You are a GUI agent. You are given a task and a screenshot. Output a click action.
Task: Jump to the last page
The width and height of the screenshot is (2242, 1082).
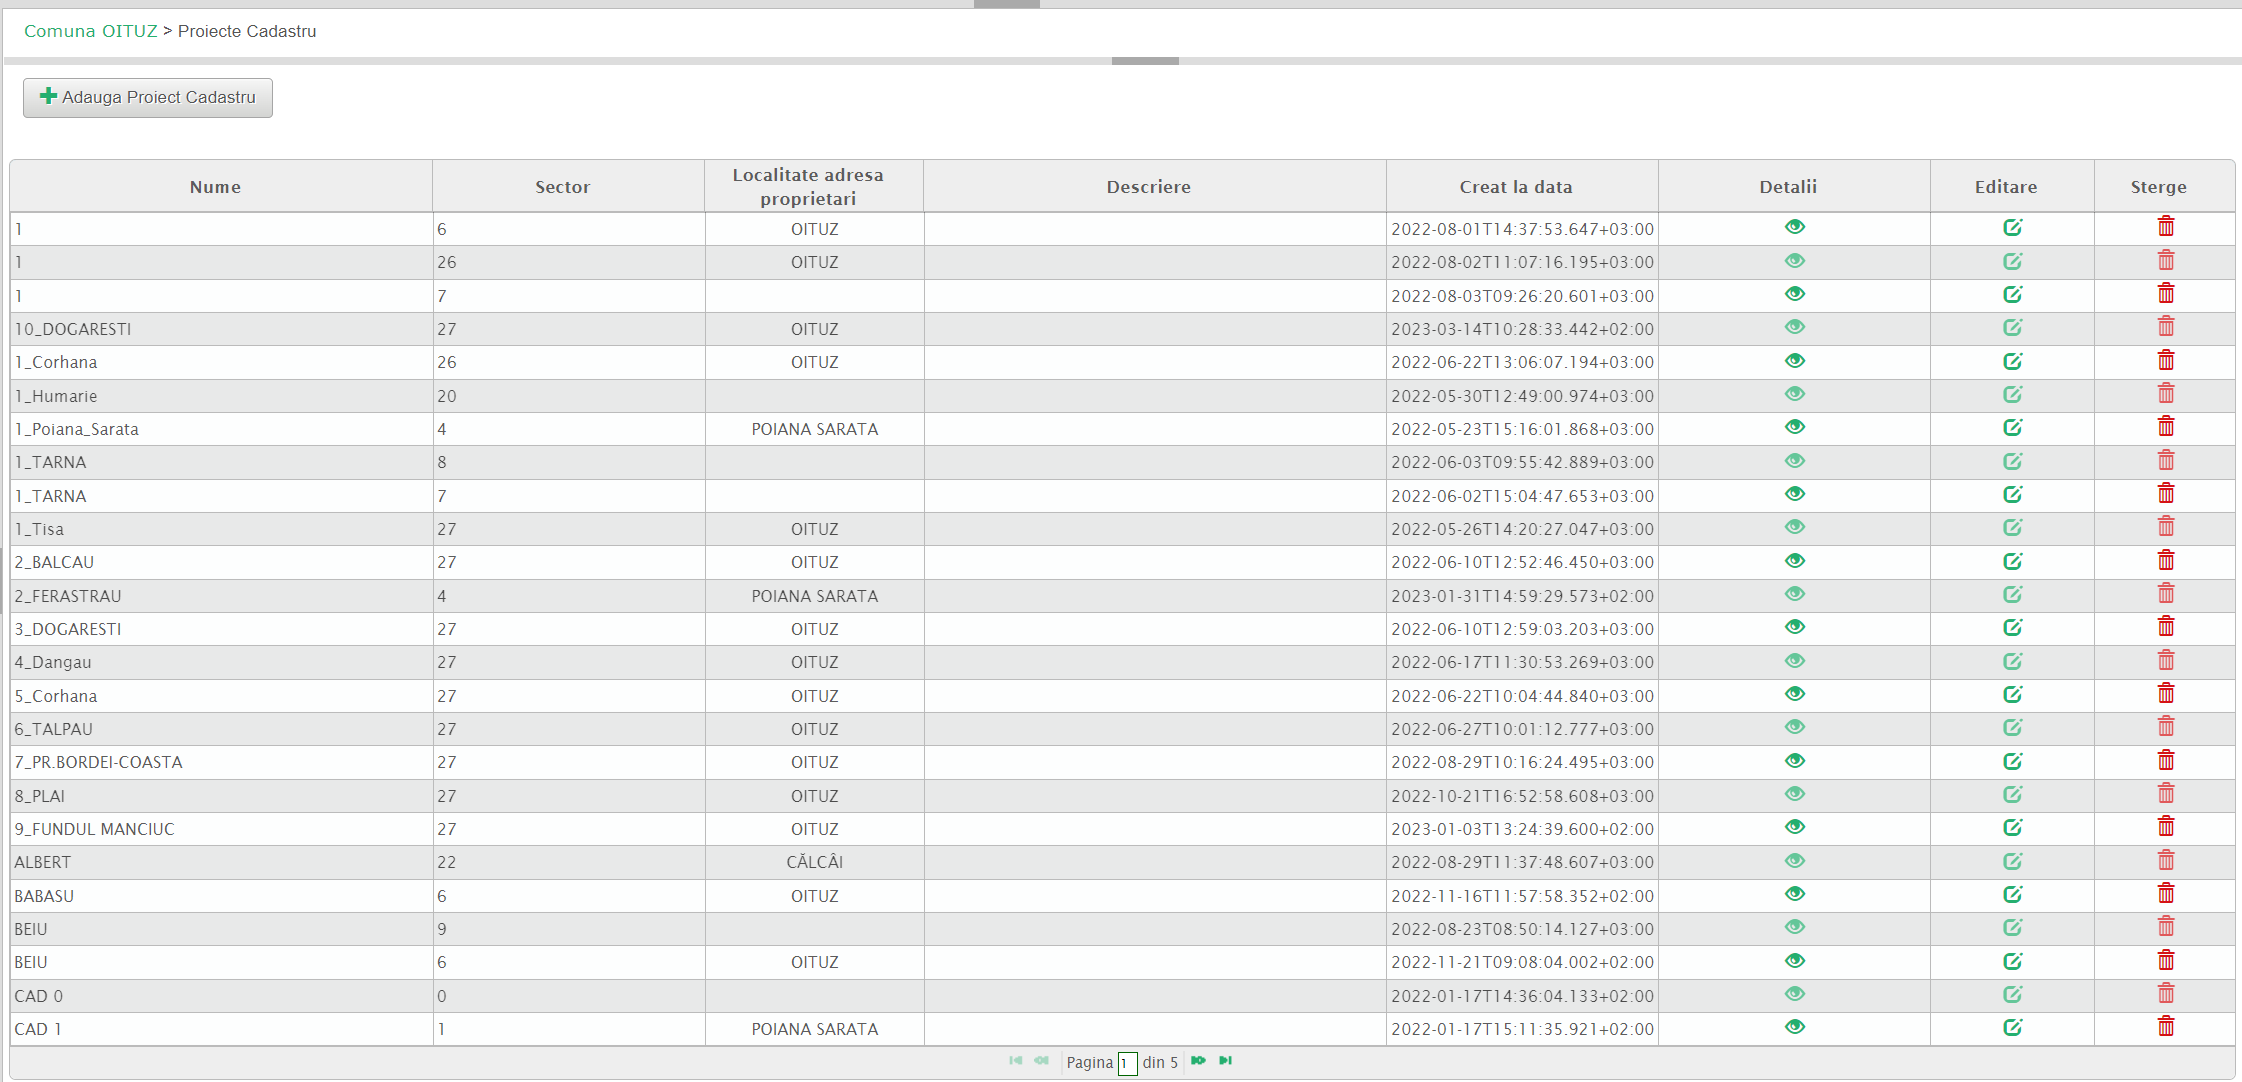(1225, 1061)
